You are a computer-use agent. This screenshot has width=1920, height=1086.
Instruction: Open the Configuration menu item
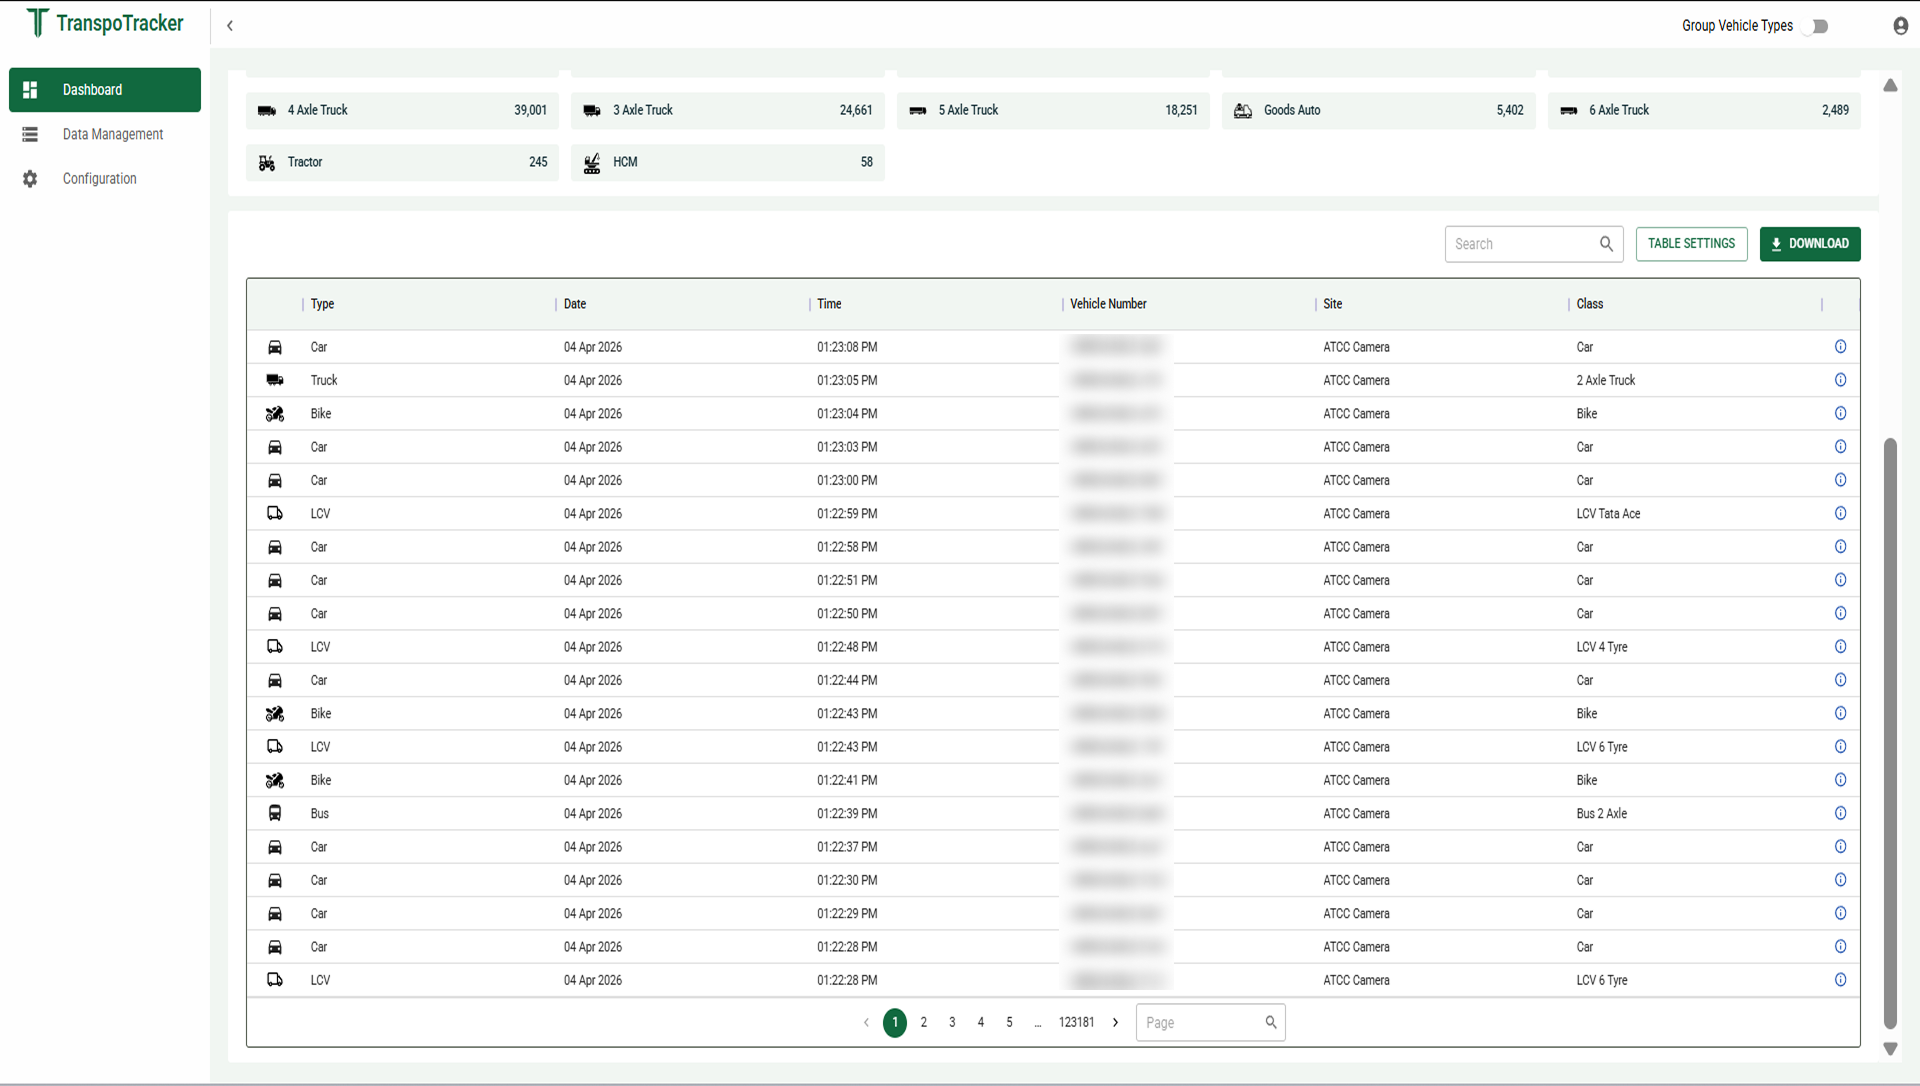coord(105,179)
